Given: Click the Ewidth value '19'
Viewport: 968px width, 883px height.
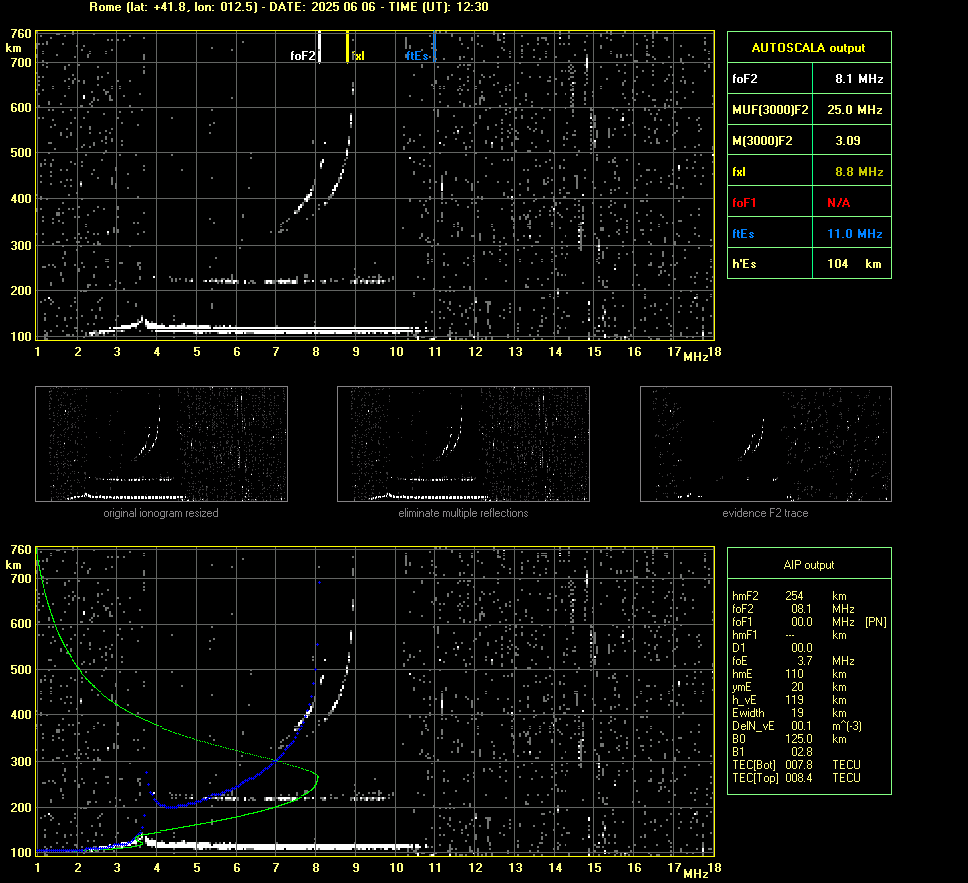Looking at the screenshot, I should 797,713.
